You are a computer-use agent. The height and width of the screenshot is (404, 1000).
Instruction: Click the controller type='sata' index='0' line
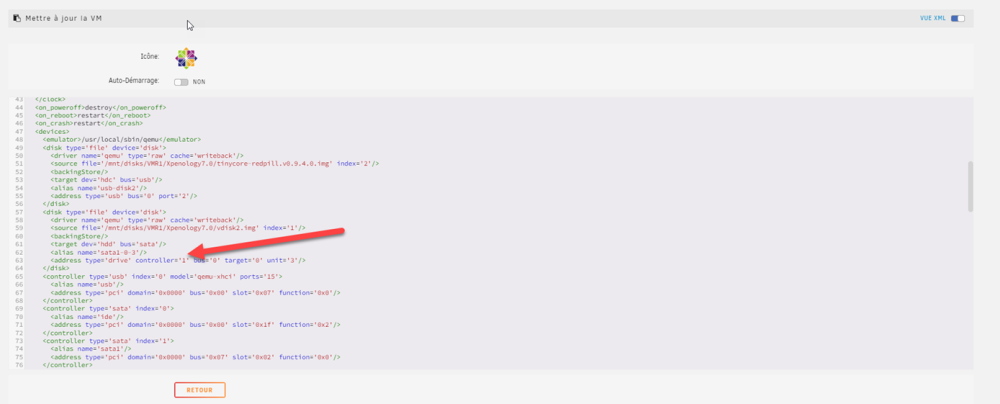click(109, 308)
